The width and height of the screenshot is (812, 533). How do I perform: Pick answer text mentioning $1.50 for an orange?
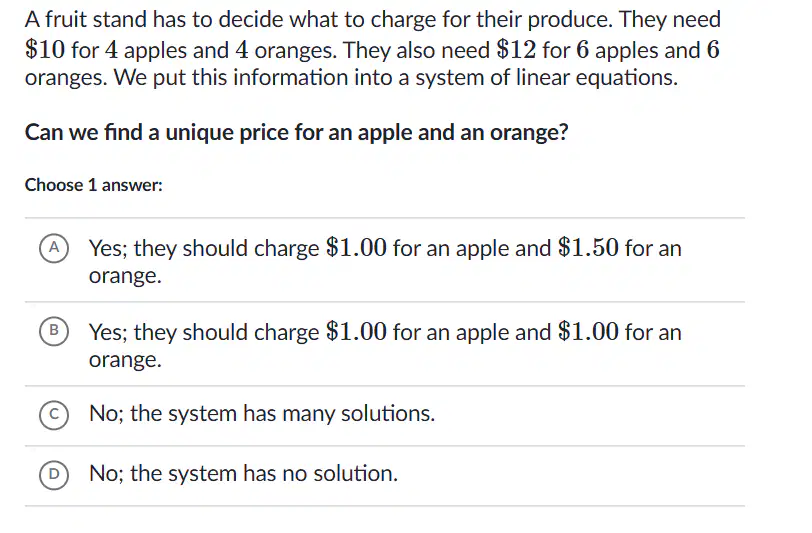385,261
